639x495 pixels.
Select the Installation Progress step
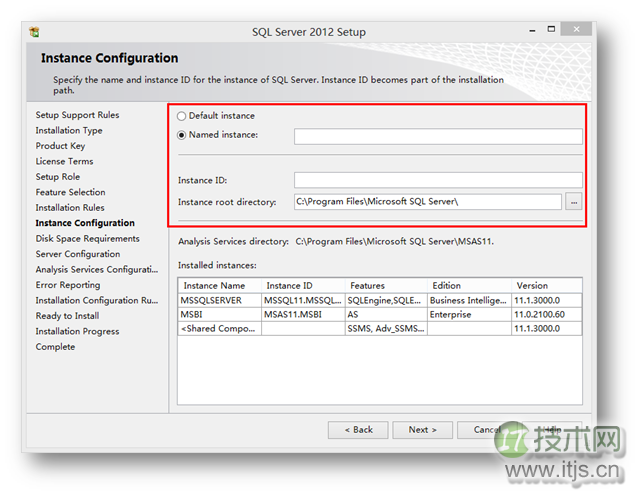[x=77, y=332]
